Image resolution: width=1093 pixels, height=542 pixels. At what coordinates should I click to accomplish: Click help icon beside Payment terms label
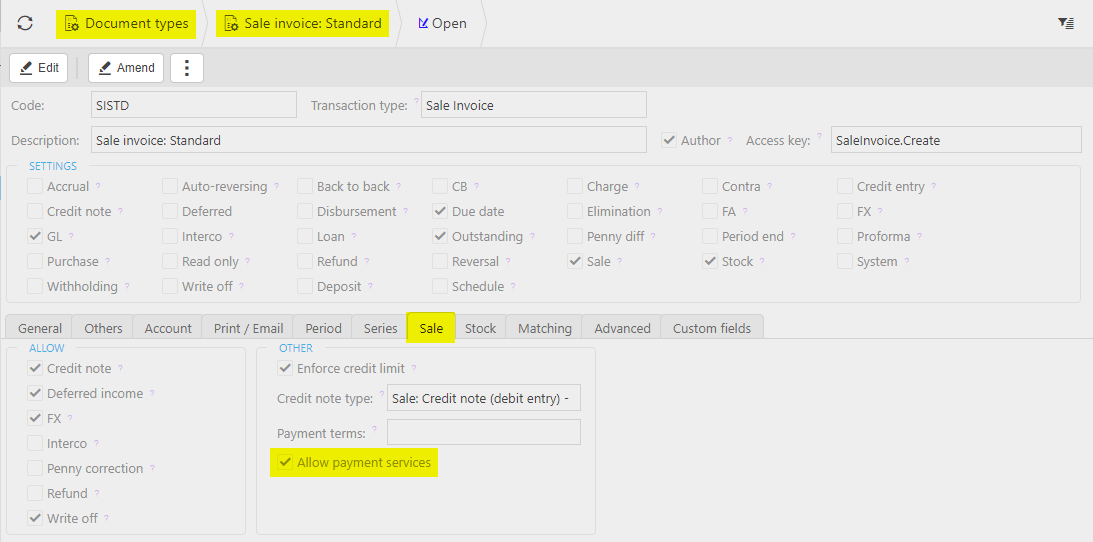tap(375, 431)
